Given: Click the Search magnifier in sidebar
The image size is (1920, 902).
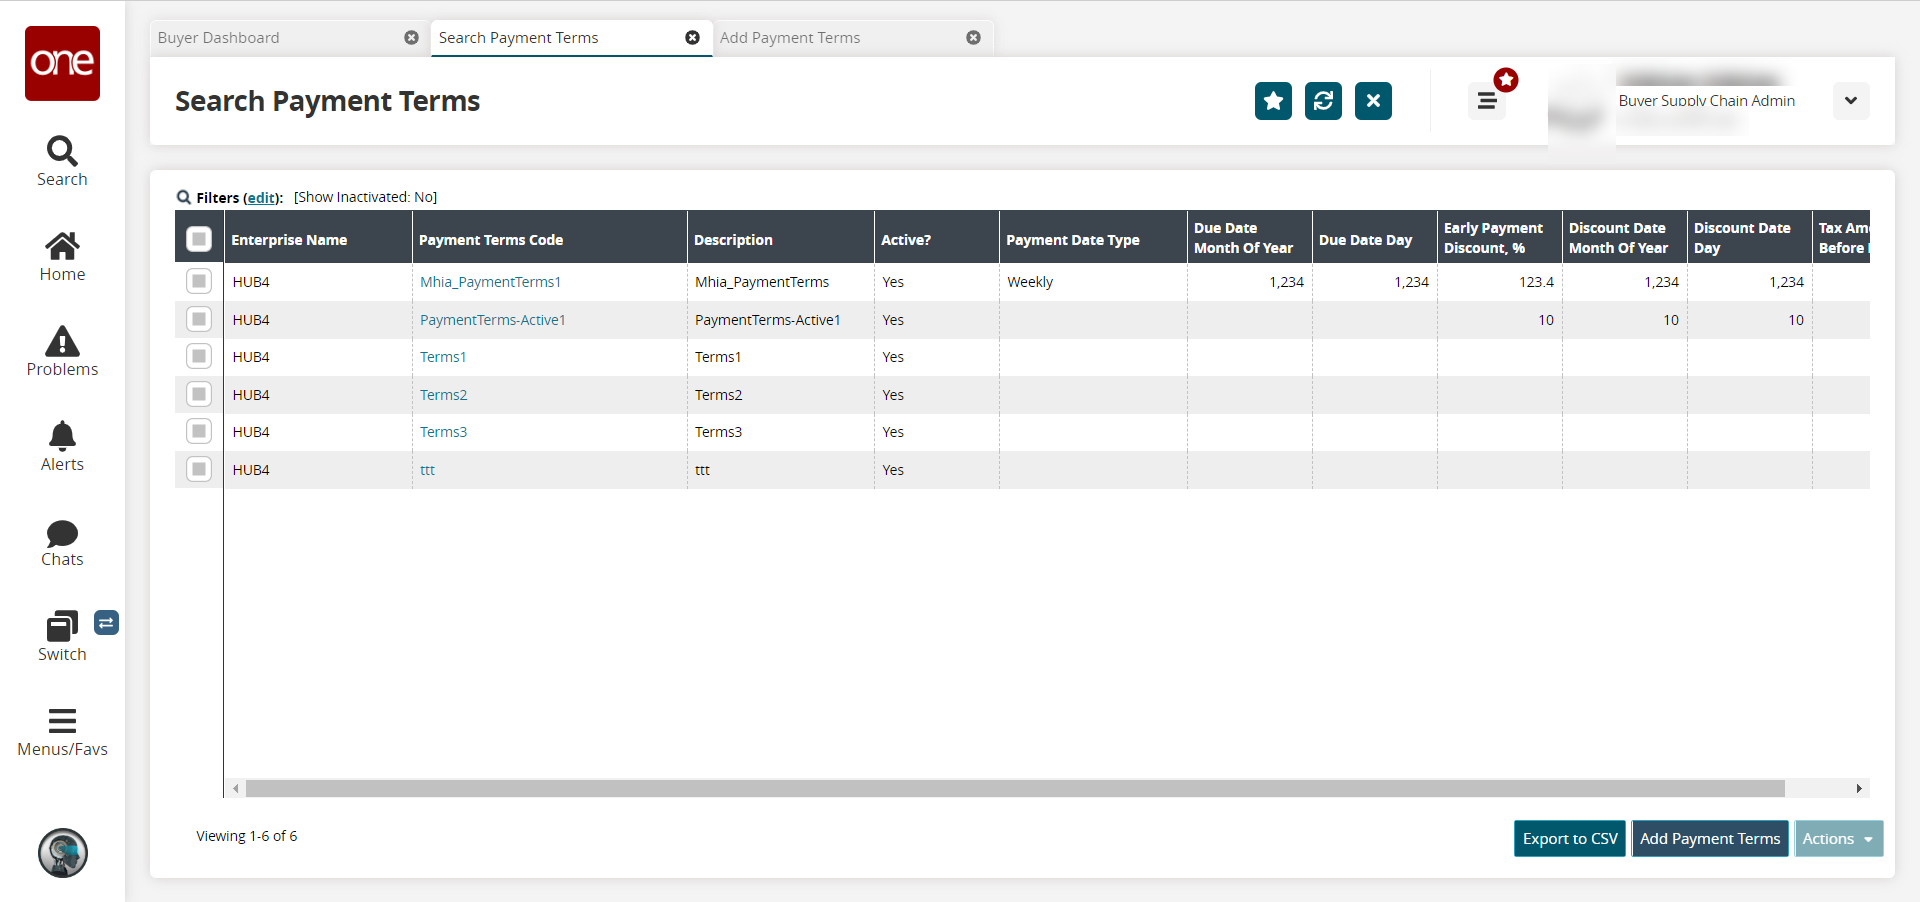Looking at the screenshot, I should [x=62, y=151].
